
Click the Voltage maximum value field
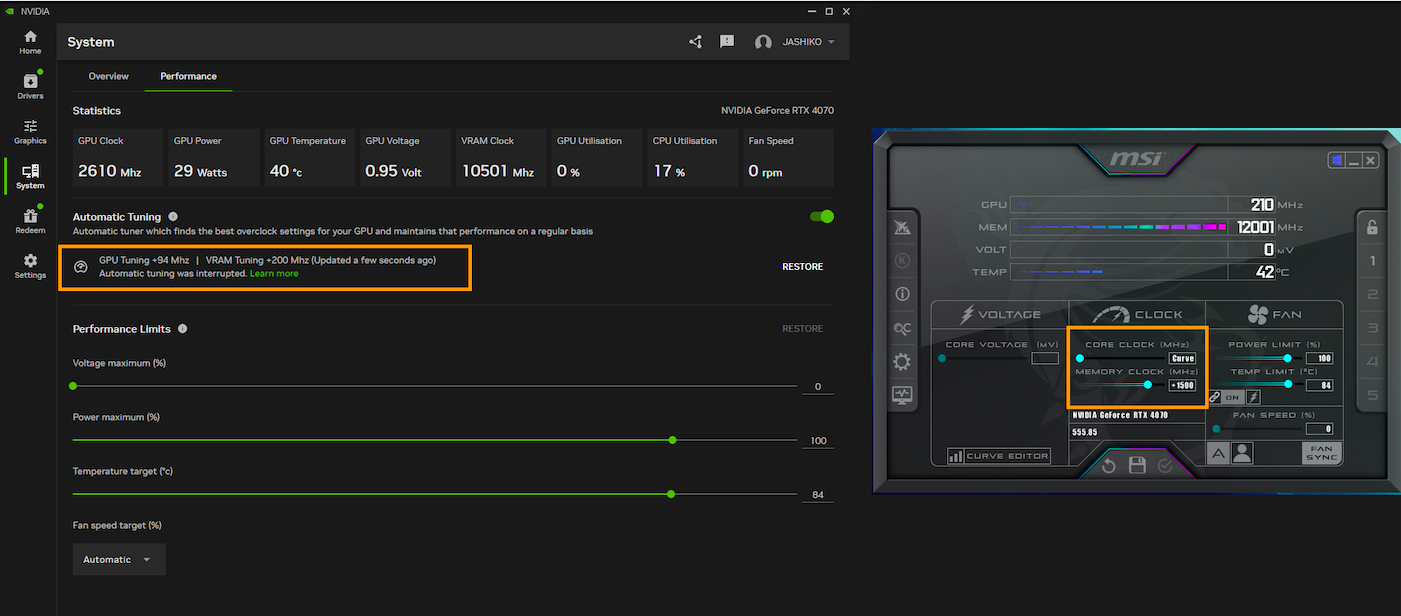coord(818,387)
